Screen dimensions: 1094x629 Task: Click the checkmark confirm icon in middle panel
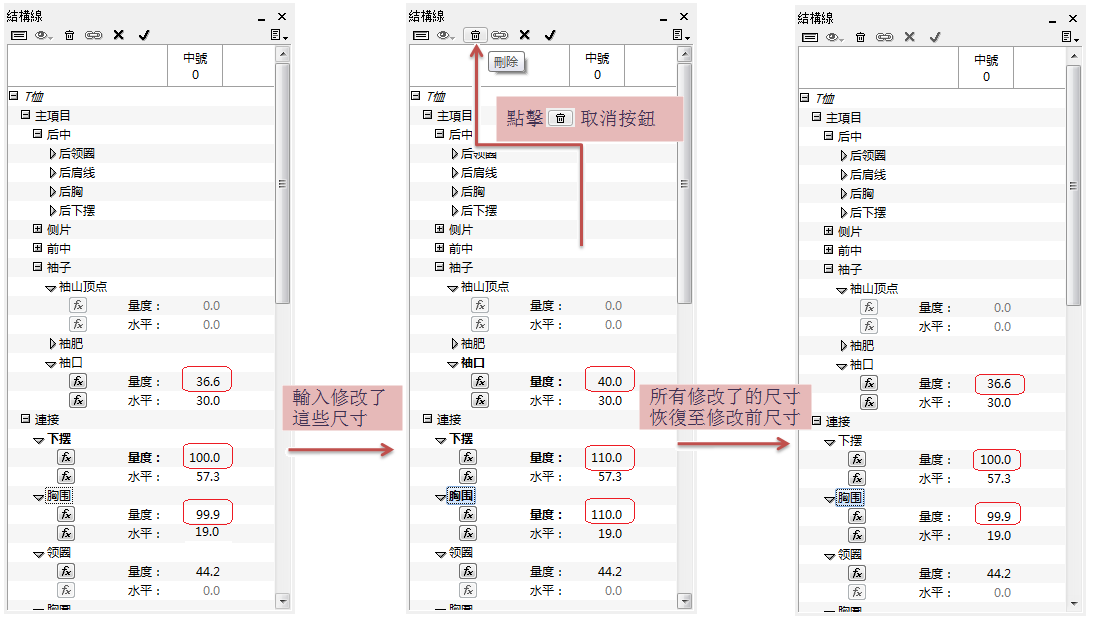549,35
